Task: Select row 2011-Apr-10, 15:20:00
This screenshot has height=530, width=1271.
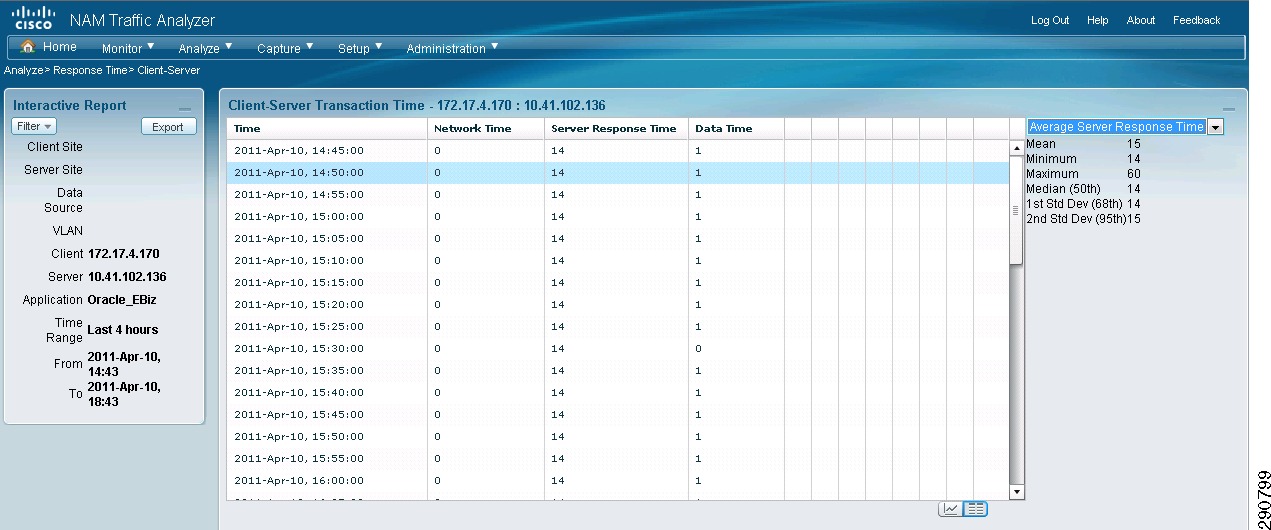Action: pos(618,304)
